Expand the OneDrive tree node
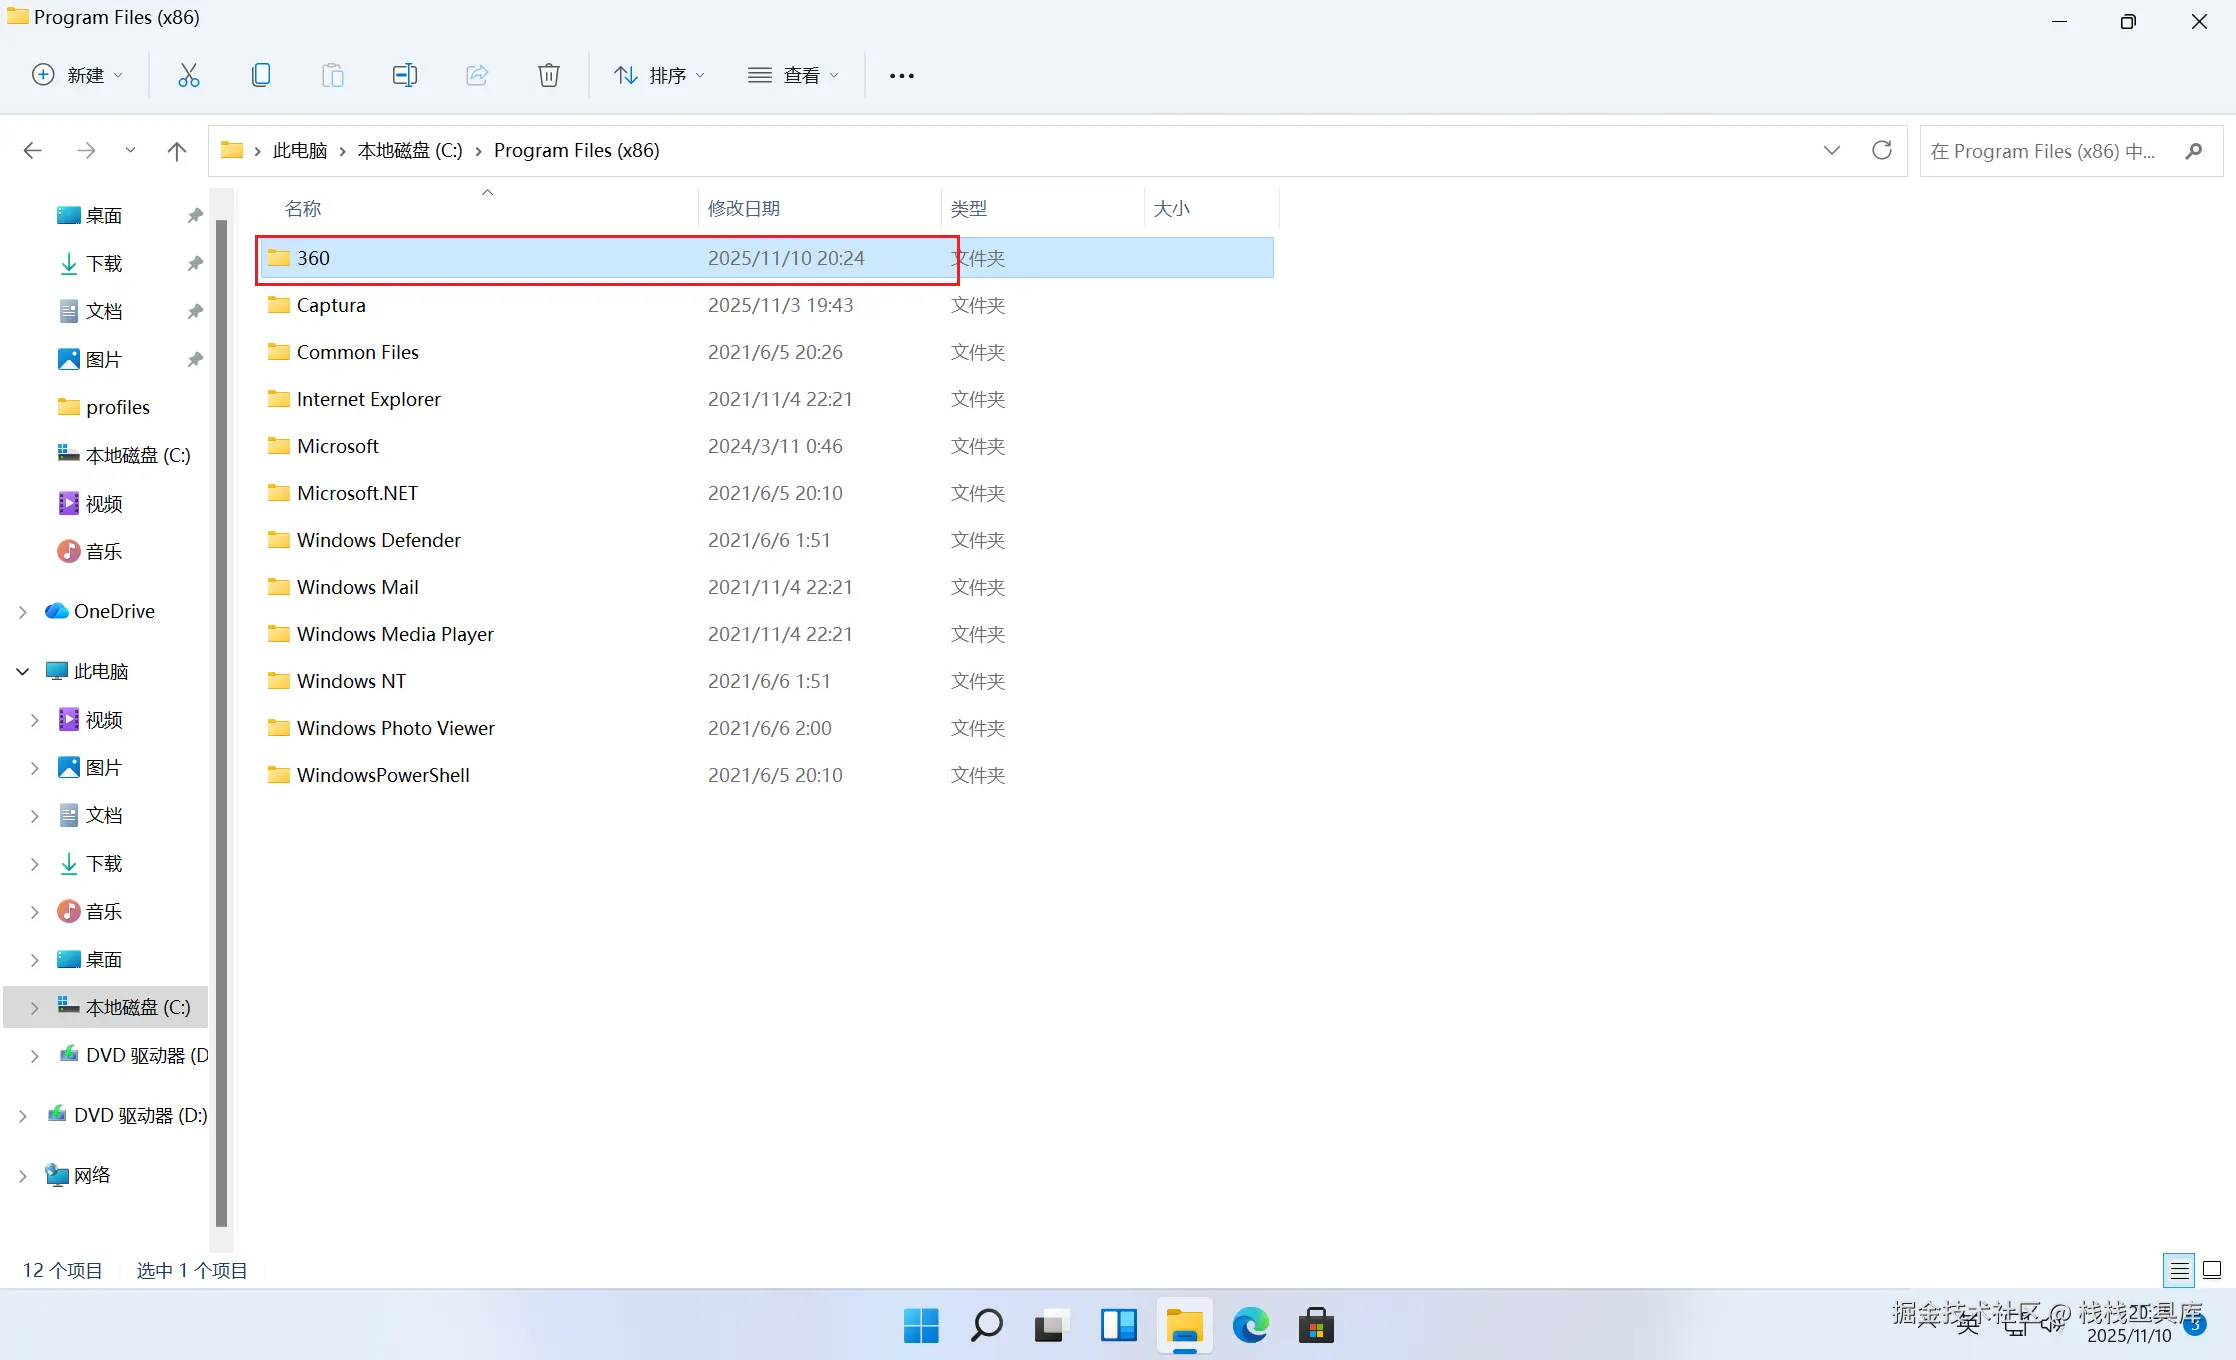The width and height of the screenshot is (2236, 1360). click(22, 612)
